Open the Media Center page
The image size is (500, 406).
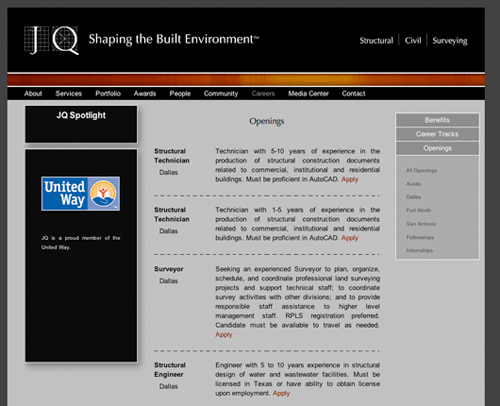pyautogui.click(x=308, y=94)
